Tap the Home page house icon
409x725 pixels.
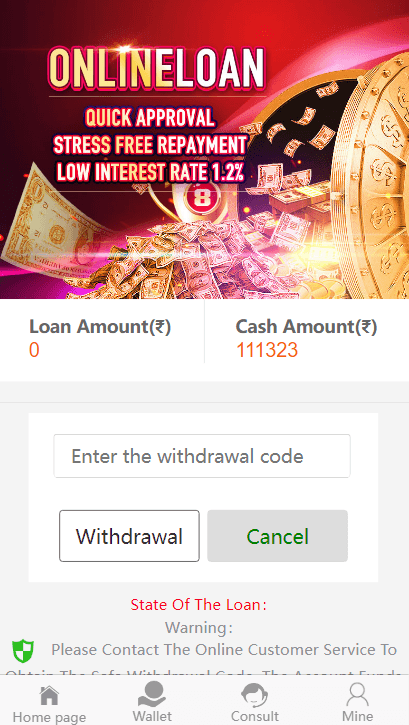coord(49,696)
